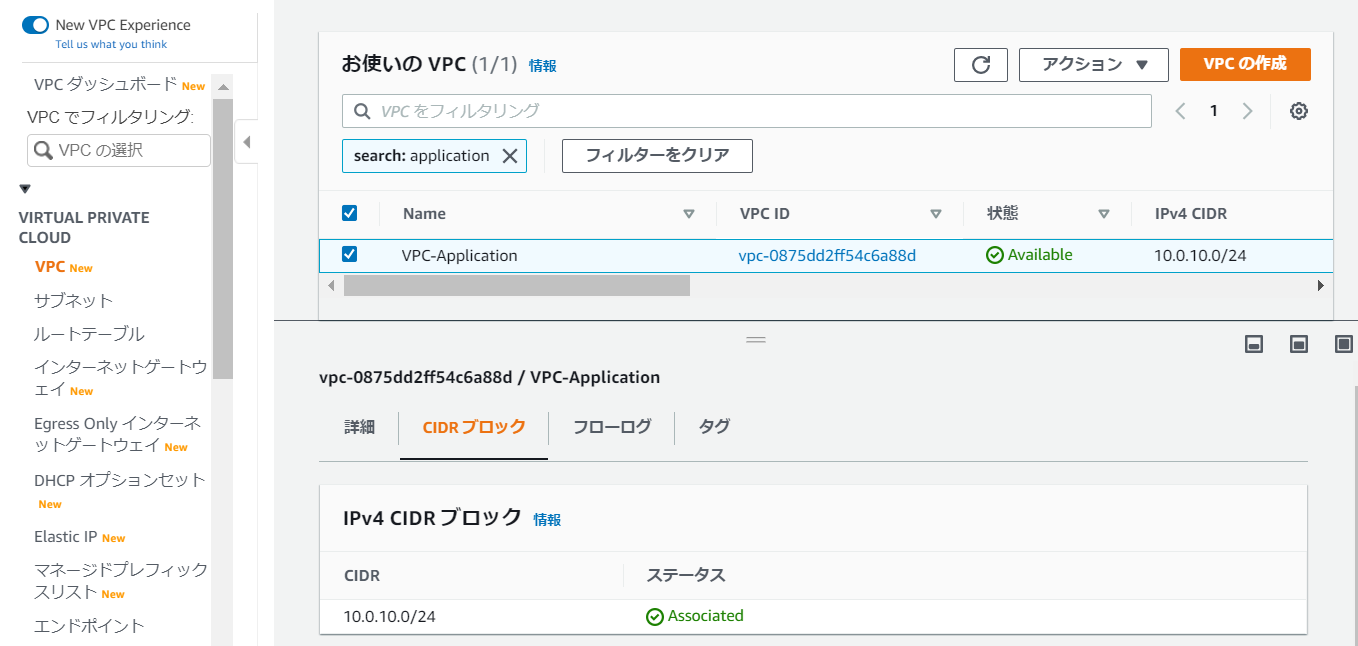Sort by the Name column arrow

688,214
